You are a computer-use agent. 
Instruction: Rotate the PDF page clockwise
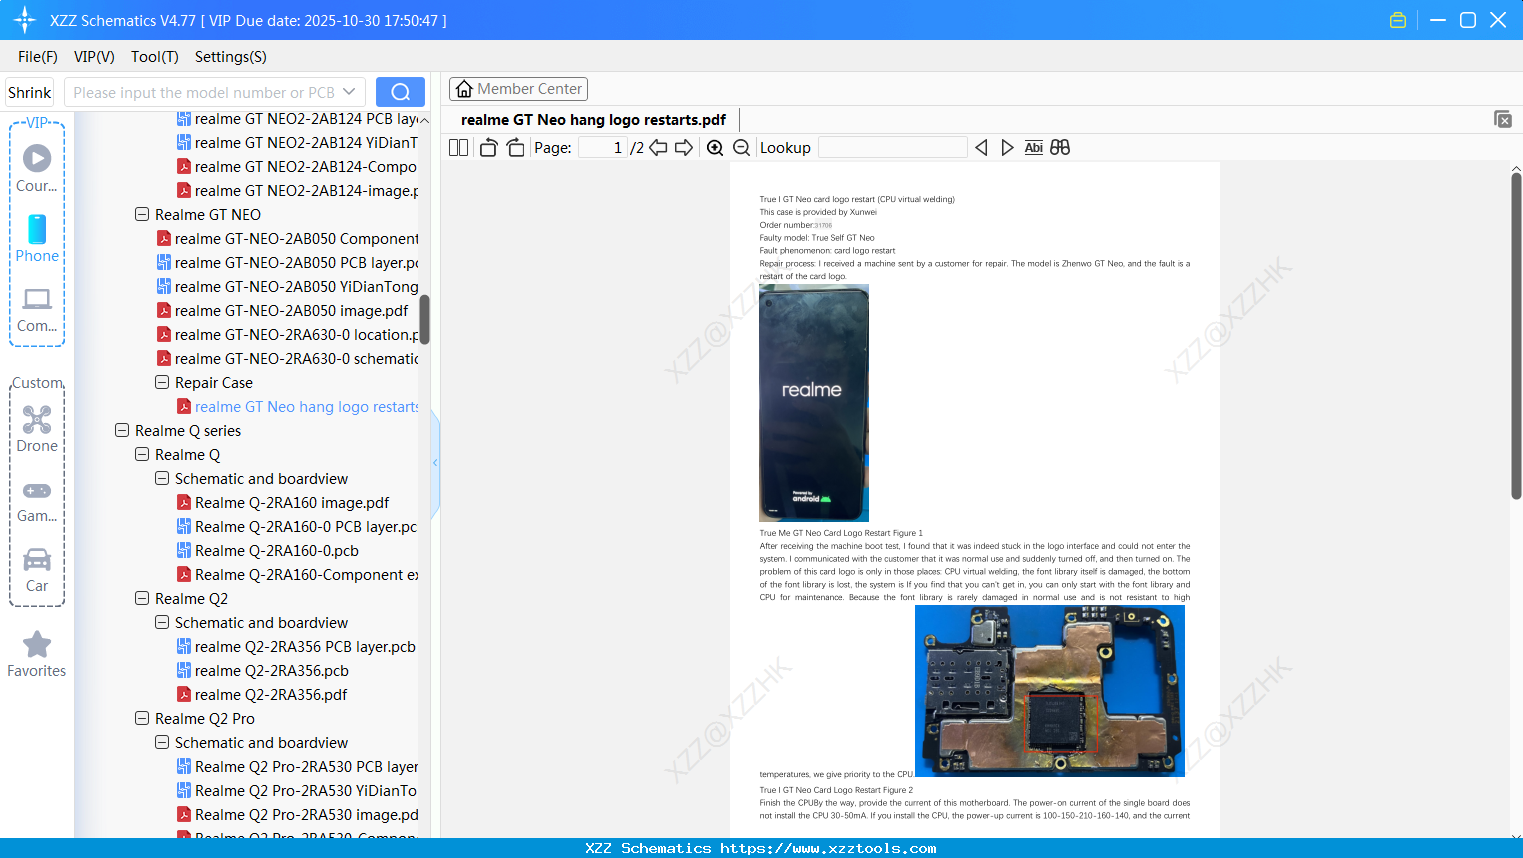coord(515,148)
